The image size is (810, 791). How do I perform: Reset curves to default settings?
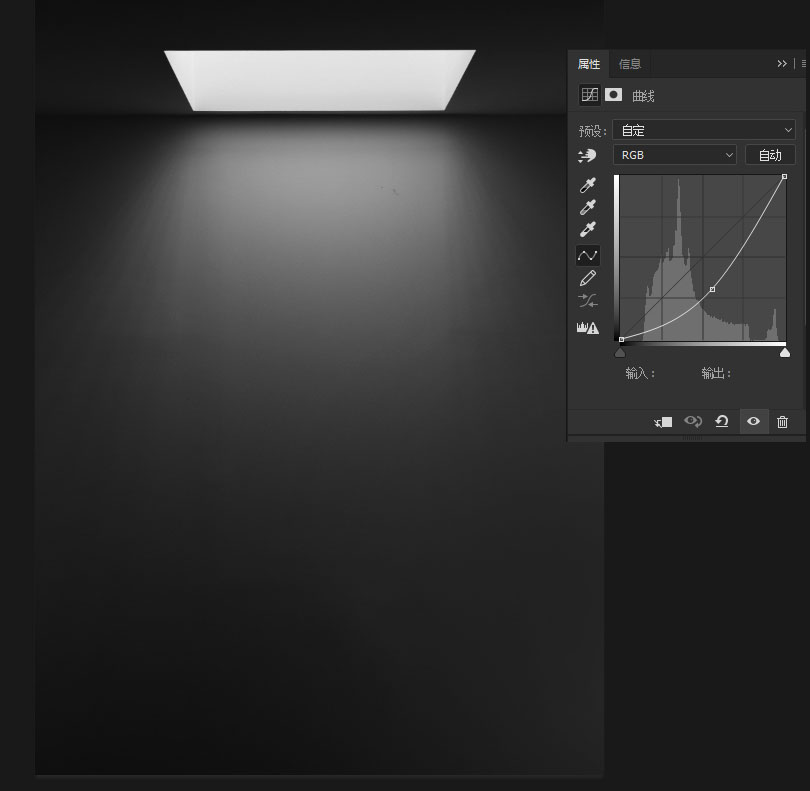pyautogui.click(x=721, y=422)
